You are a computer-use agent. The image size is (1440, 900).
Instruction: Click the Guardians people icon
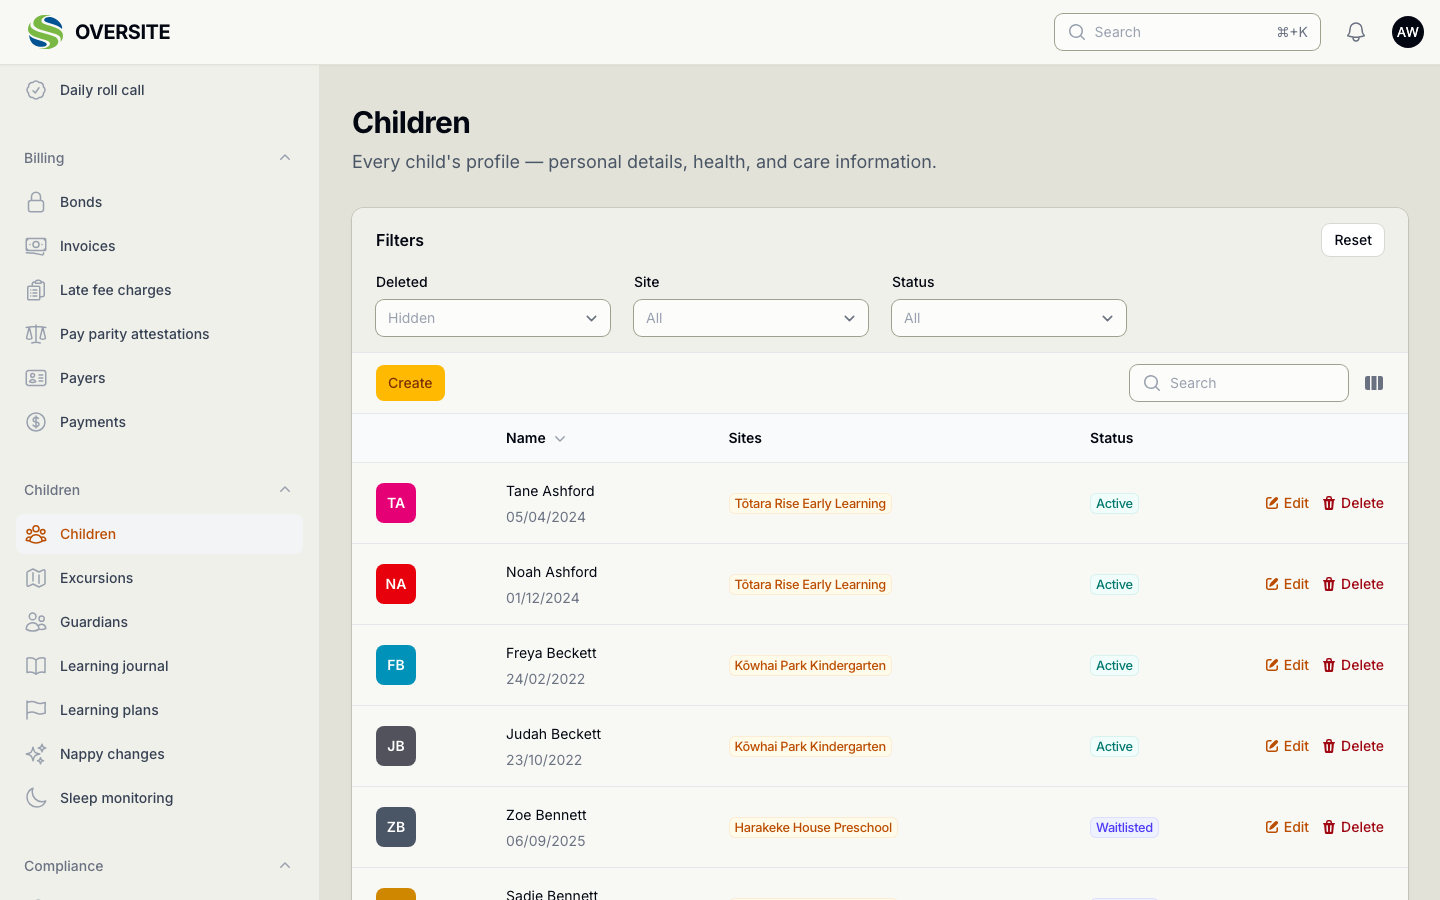point(36,622)
